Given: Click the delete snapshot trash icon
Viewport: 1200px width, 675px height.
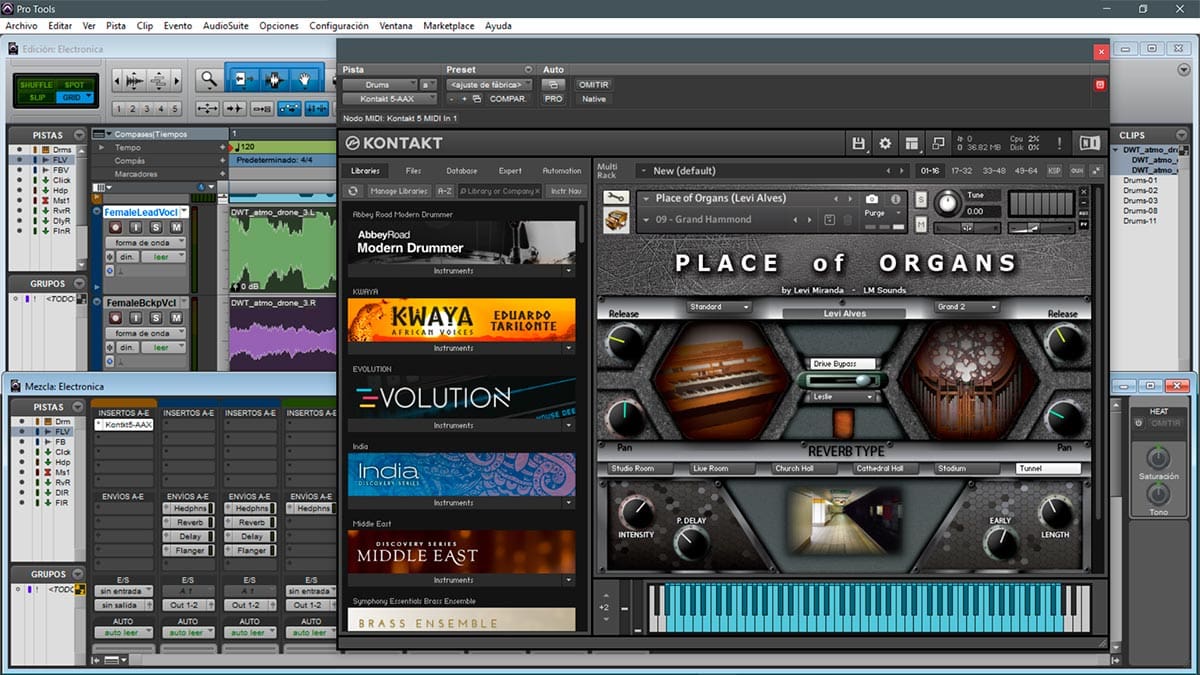Looking at the screenshot, I should click(847, 219).
